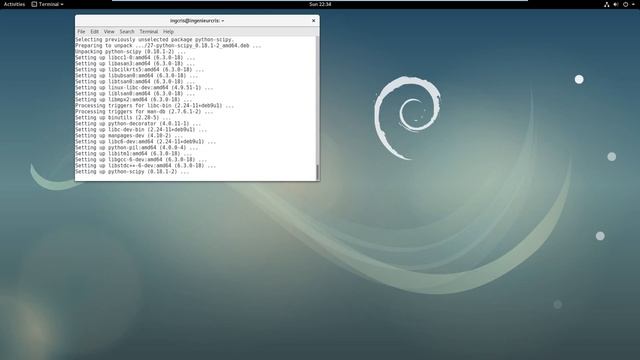Click the 'Setting up liblsan0:amd64' line
Image resolution: width=640 pixels, height=360 pixels.
[135, 93]
